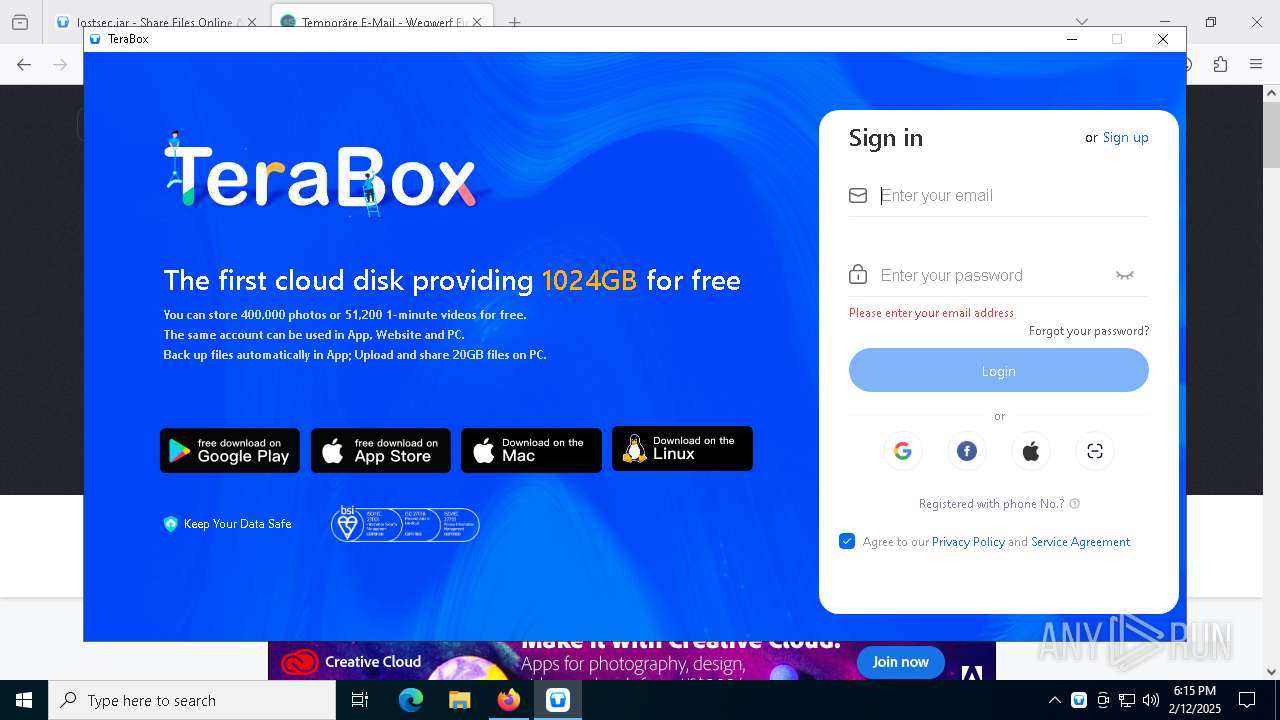Open Firefox from the taskbar

[509, 700]
